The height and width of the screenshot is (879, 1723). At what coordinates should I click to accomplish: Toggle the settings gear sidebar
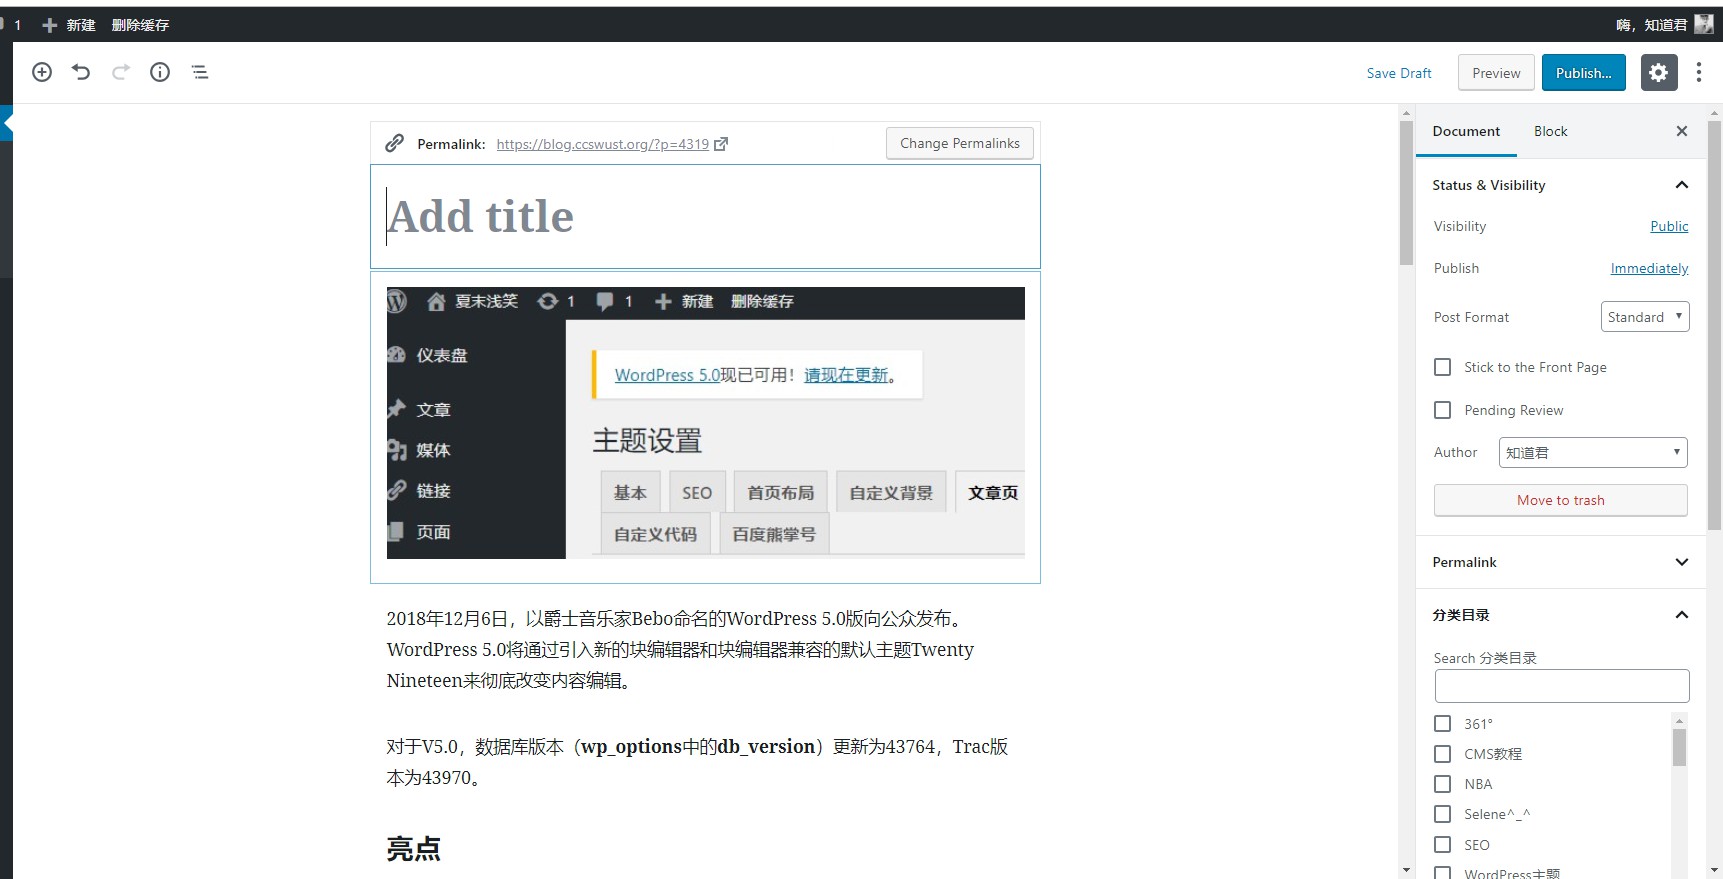click(x=1659, y=72)
